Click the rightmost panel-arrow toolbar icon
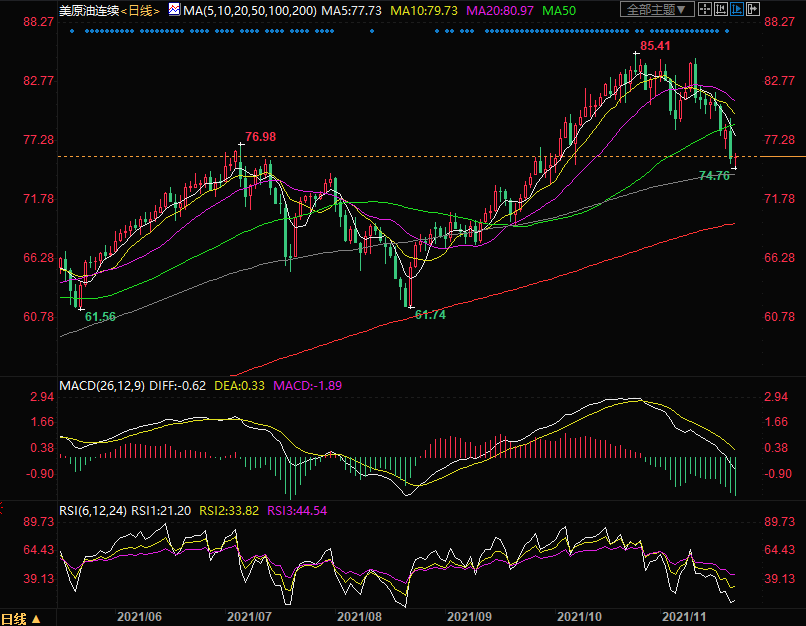The image size is (806, 626). pyautogui.click(x=753, y=9)
